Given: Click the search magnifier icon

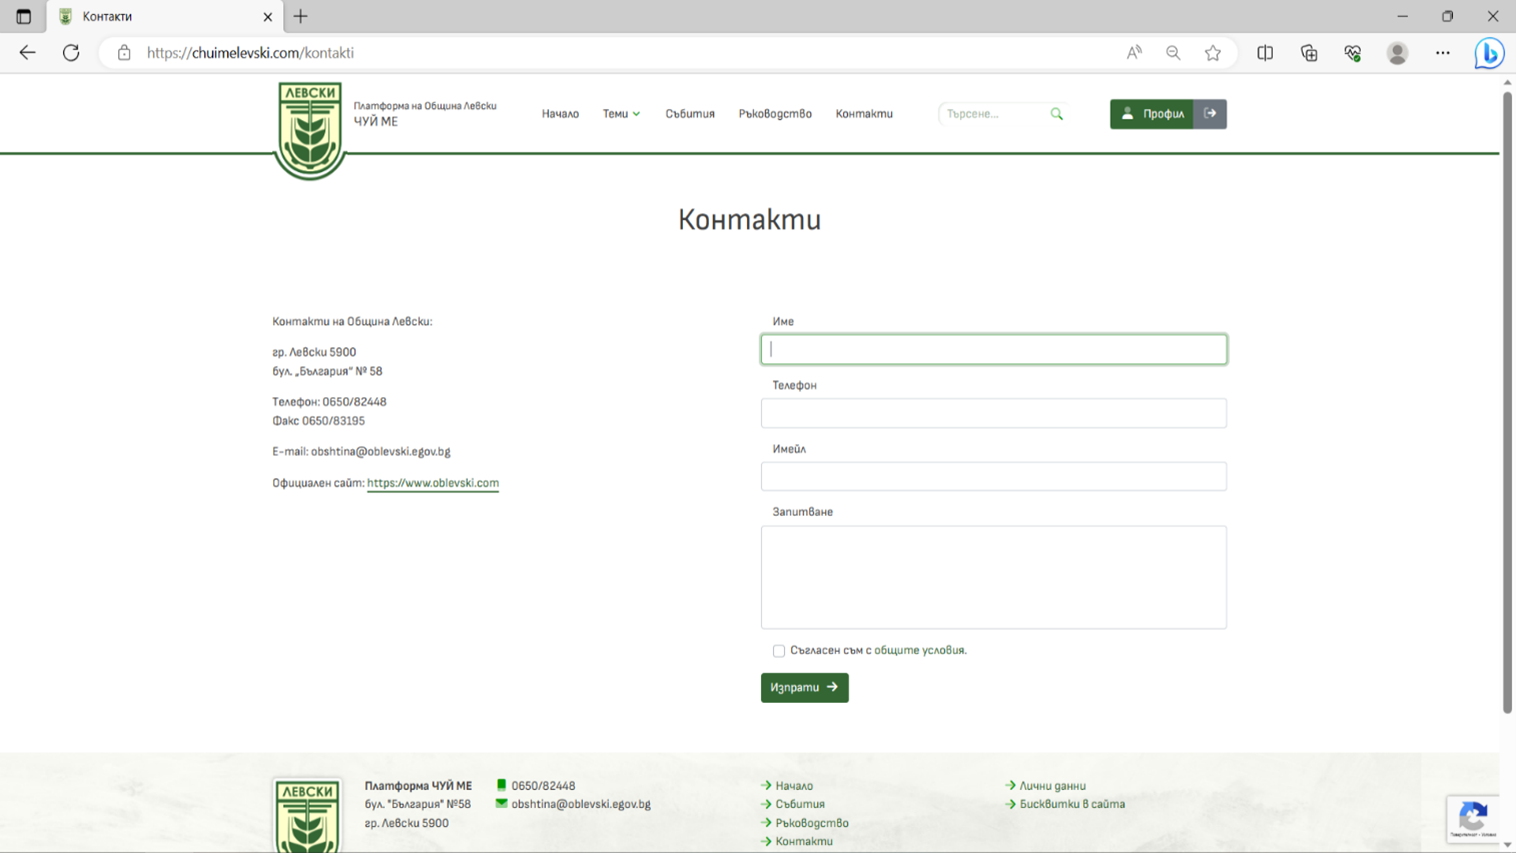Looking at the screenshot, I should [x=1056, y=114].
